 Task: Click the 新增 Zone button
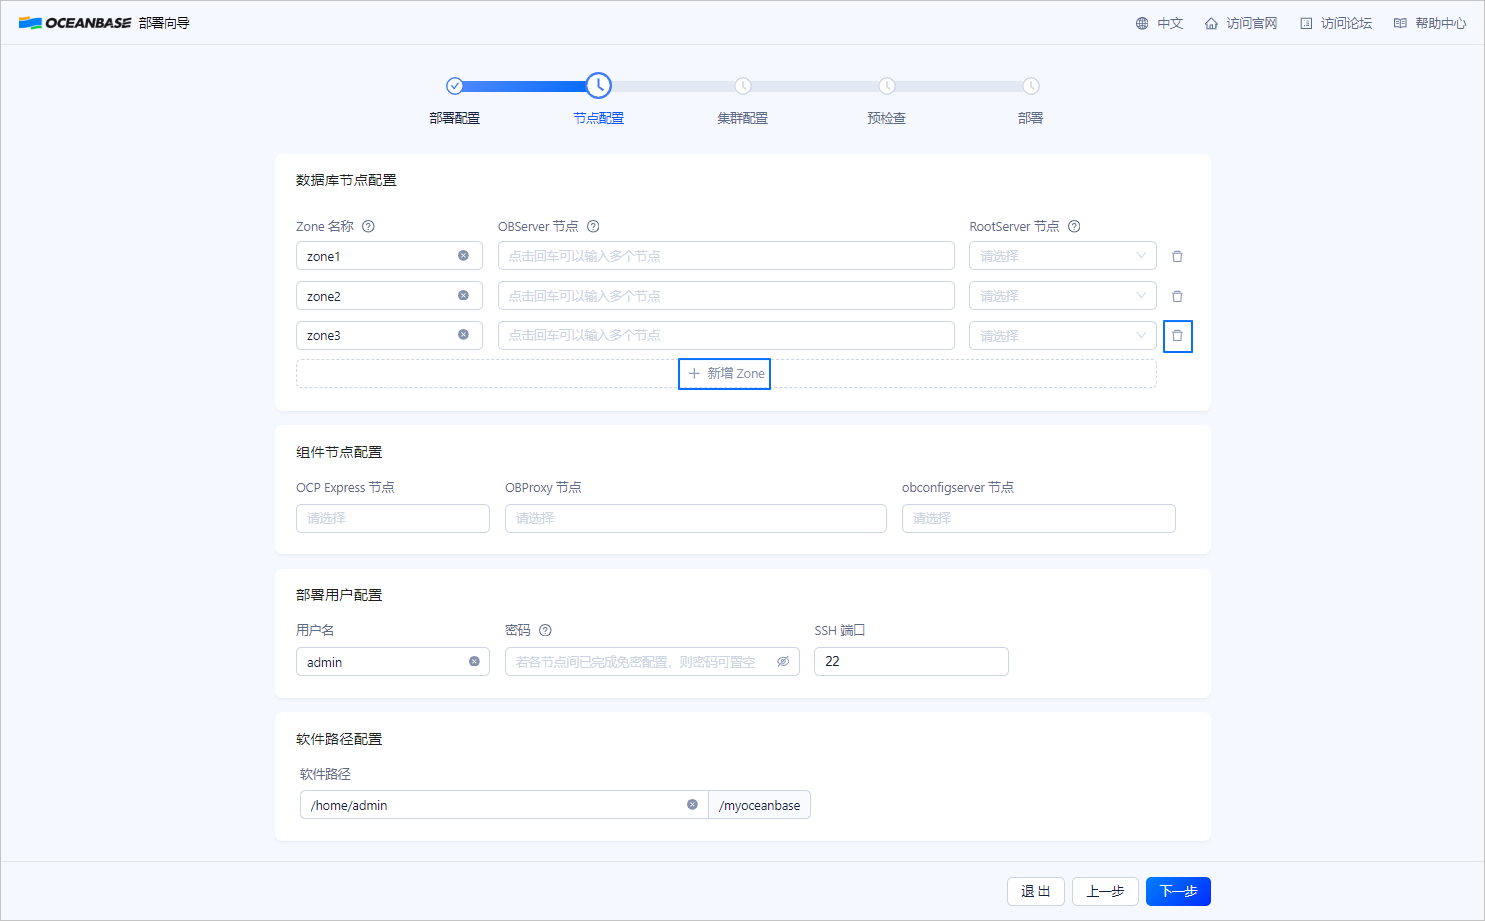coord(725,373)
